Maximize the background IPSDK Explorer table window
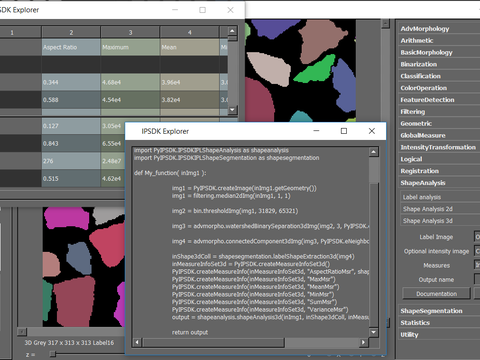 [x=202, y=10]
